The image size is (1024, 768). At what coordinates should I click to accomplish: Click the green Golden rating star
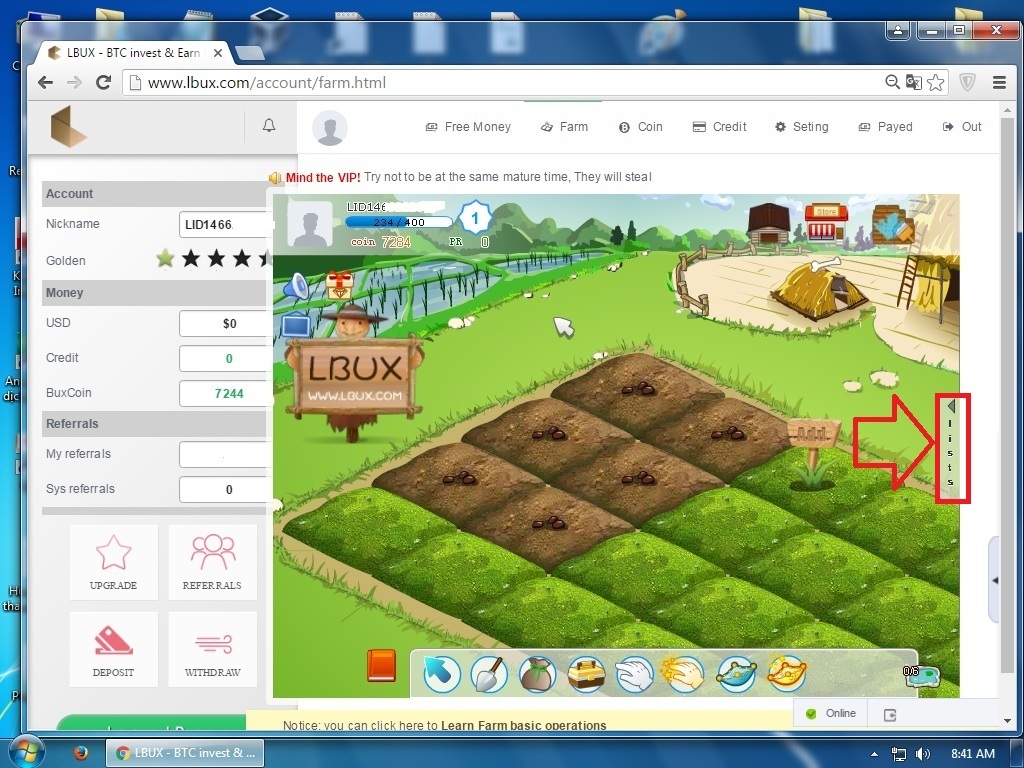tap(165, 259)
